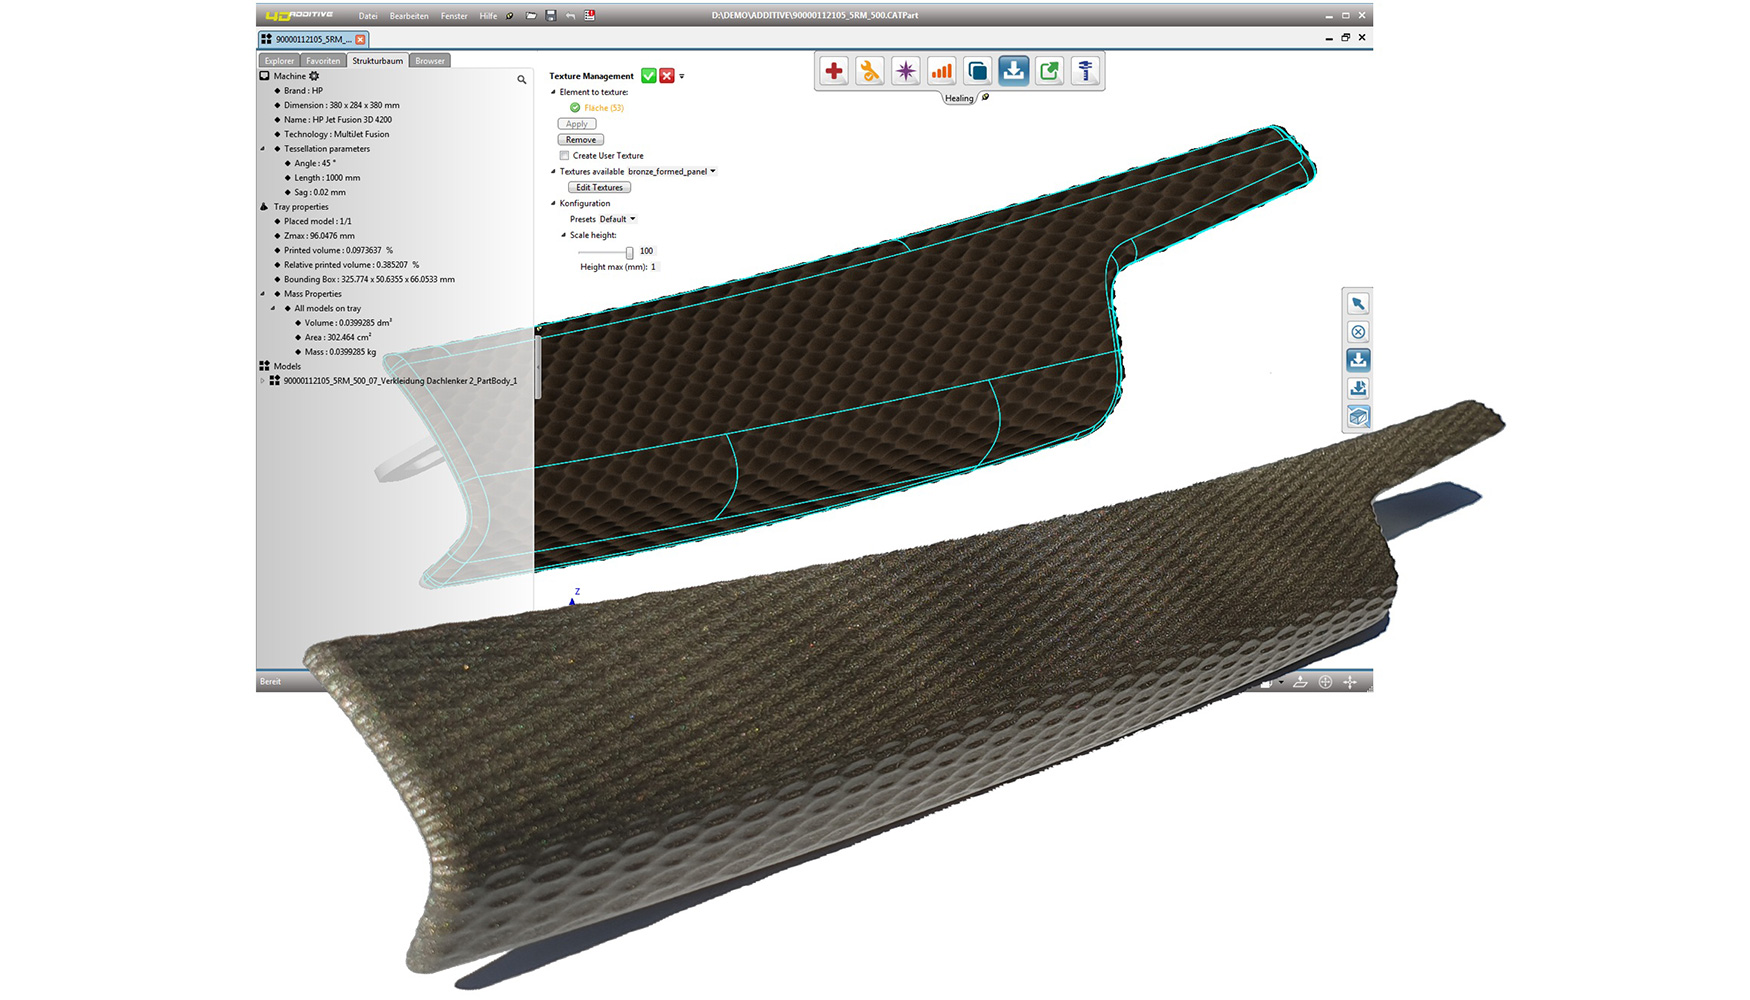This screenshot has height=1000, width=1750.
Task: Click the green export toolbar icon
Action: tap(1049, 71)
